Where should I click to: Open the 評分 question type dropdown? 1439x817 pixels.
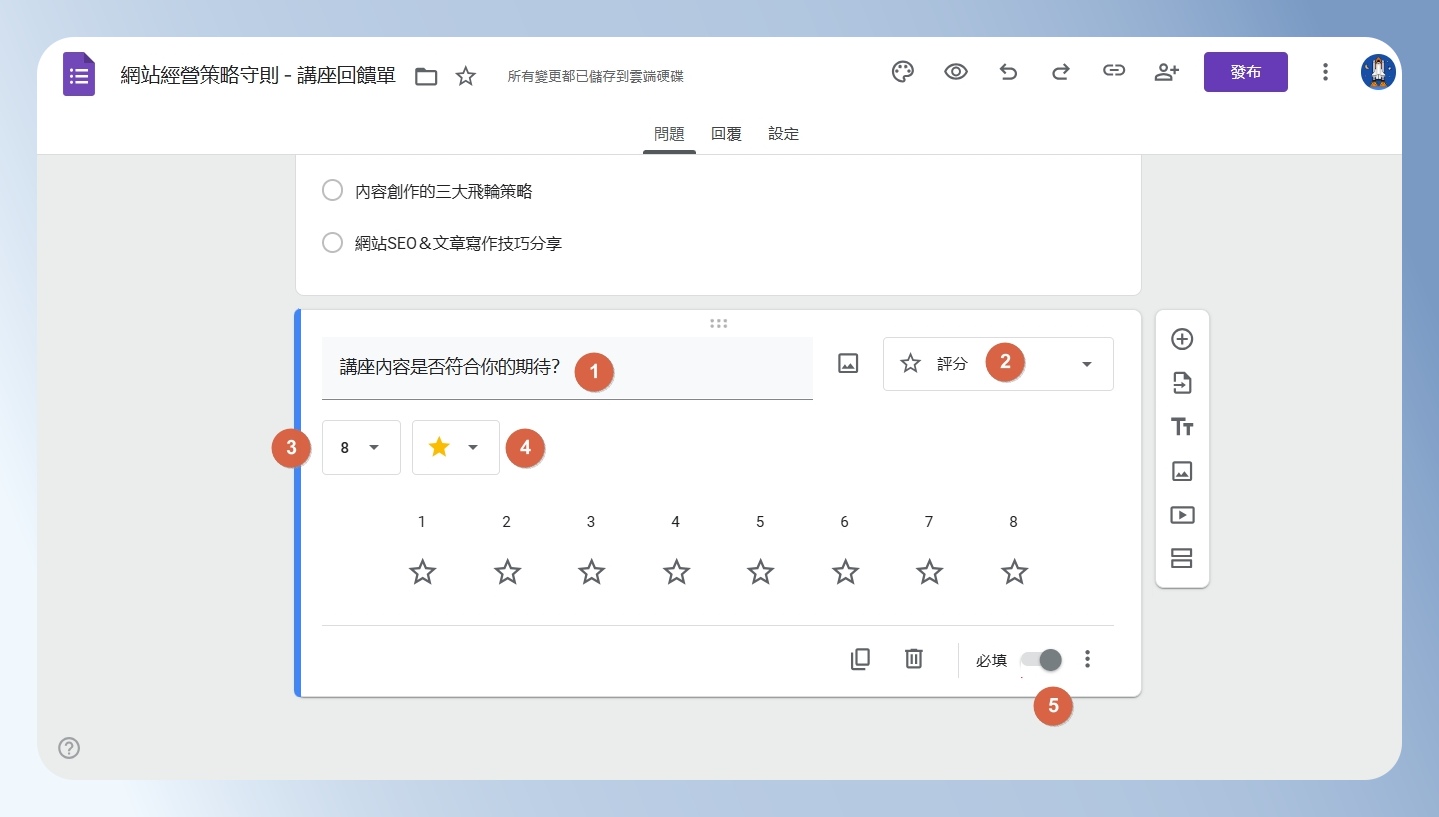998,364
